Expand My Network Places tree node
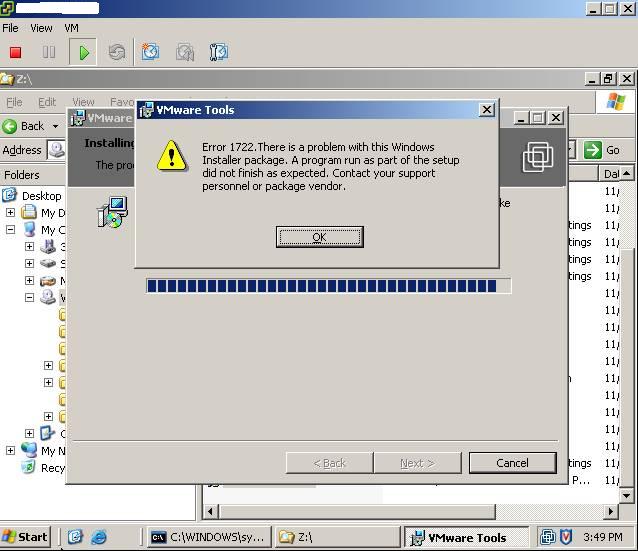This screenshot has width=638, height=551. (11, 450)
